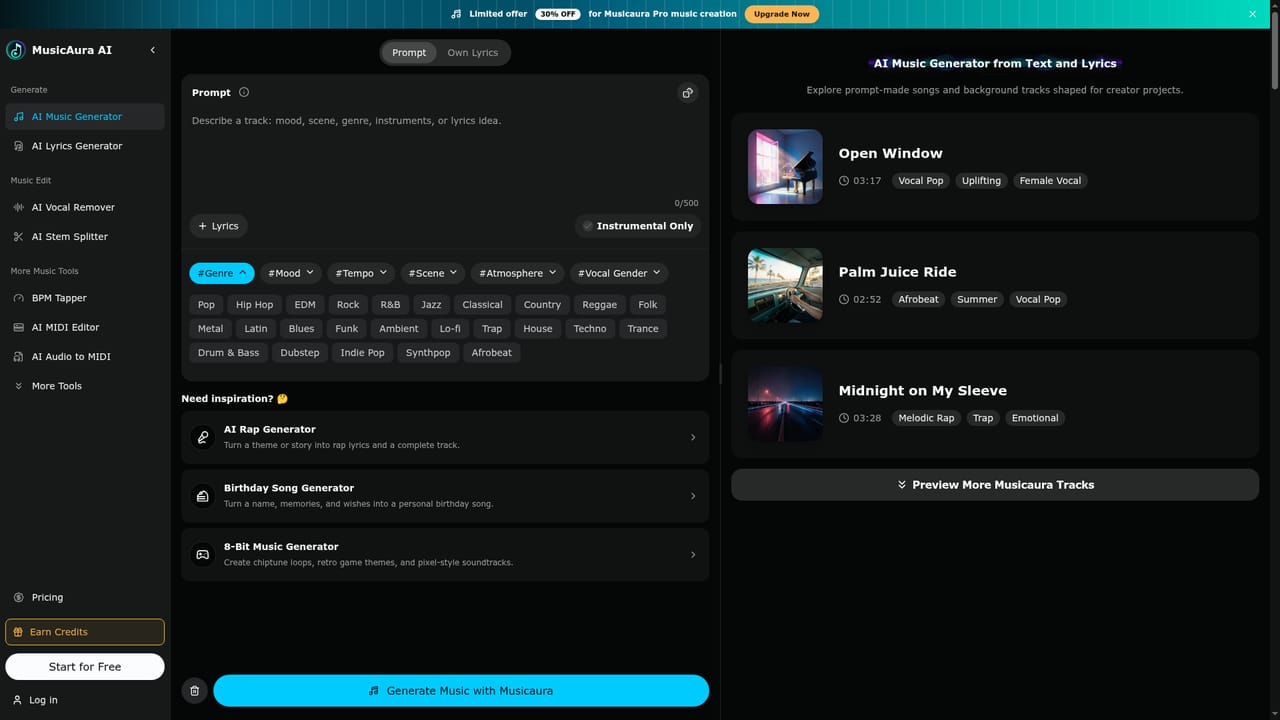Screen dimensions: 1280x720
Task: Expand More Tools in the sidebar
Action: (x=85, y=386)
